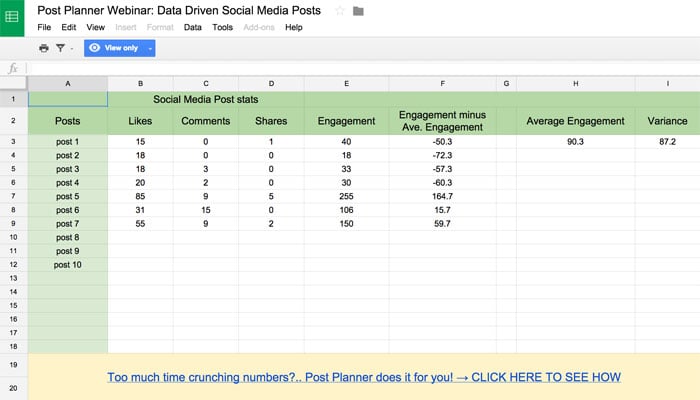700x400 pixels.
Task: Open the View menu
Action: (96, 27)
